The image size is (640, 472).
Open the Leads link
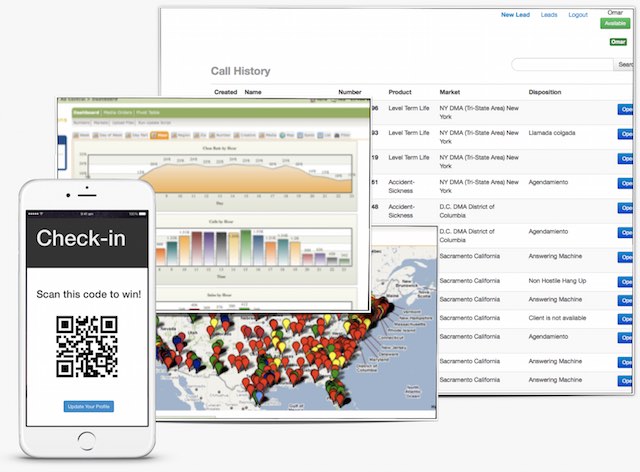549,15
